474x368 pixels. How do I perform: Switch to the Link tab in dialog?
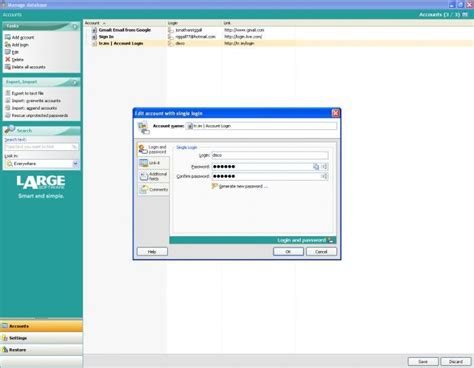pyautogui.click(x=154, y=163)
